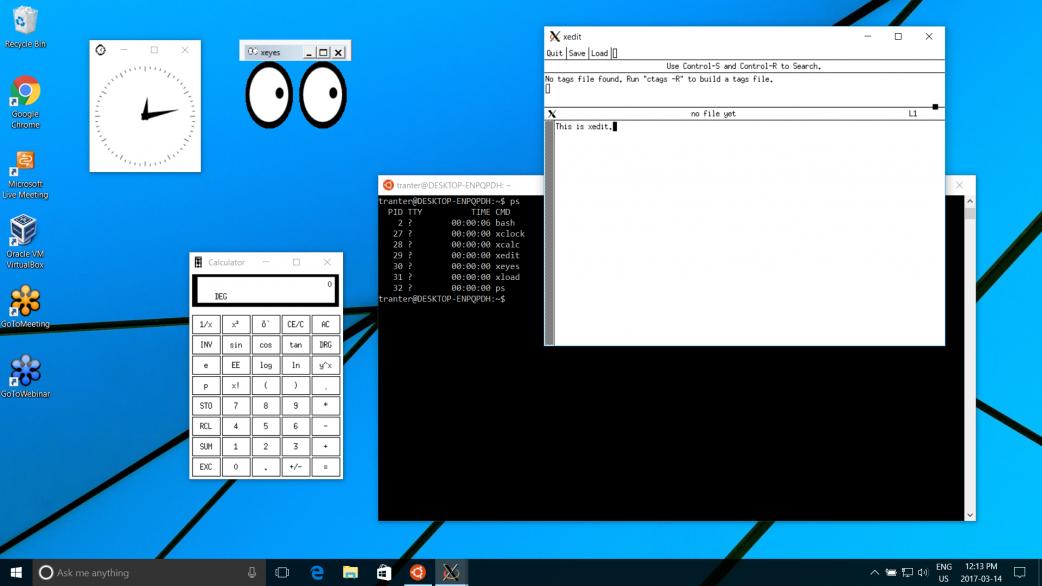Open the Recycle Bin
The image size is (1042, 586).
click(x=25, y=22)
